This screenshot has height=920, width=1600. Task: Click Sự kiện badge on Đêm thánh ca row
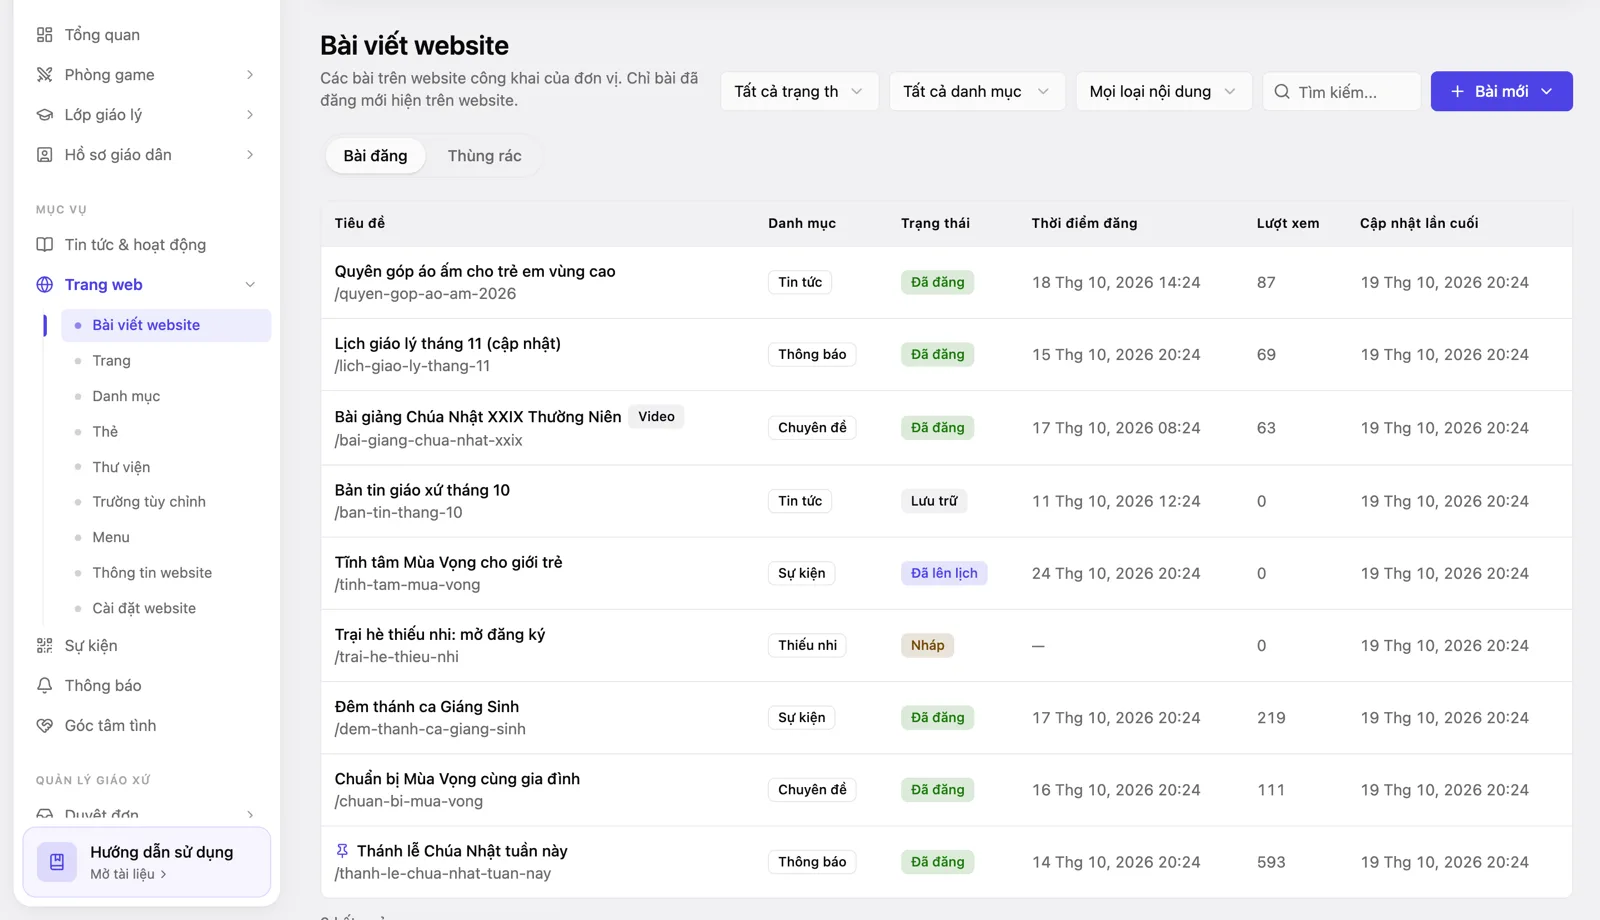coord(802,717)
